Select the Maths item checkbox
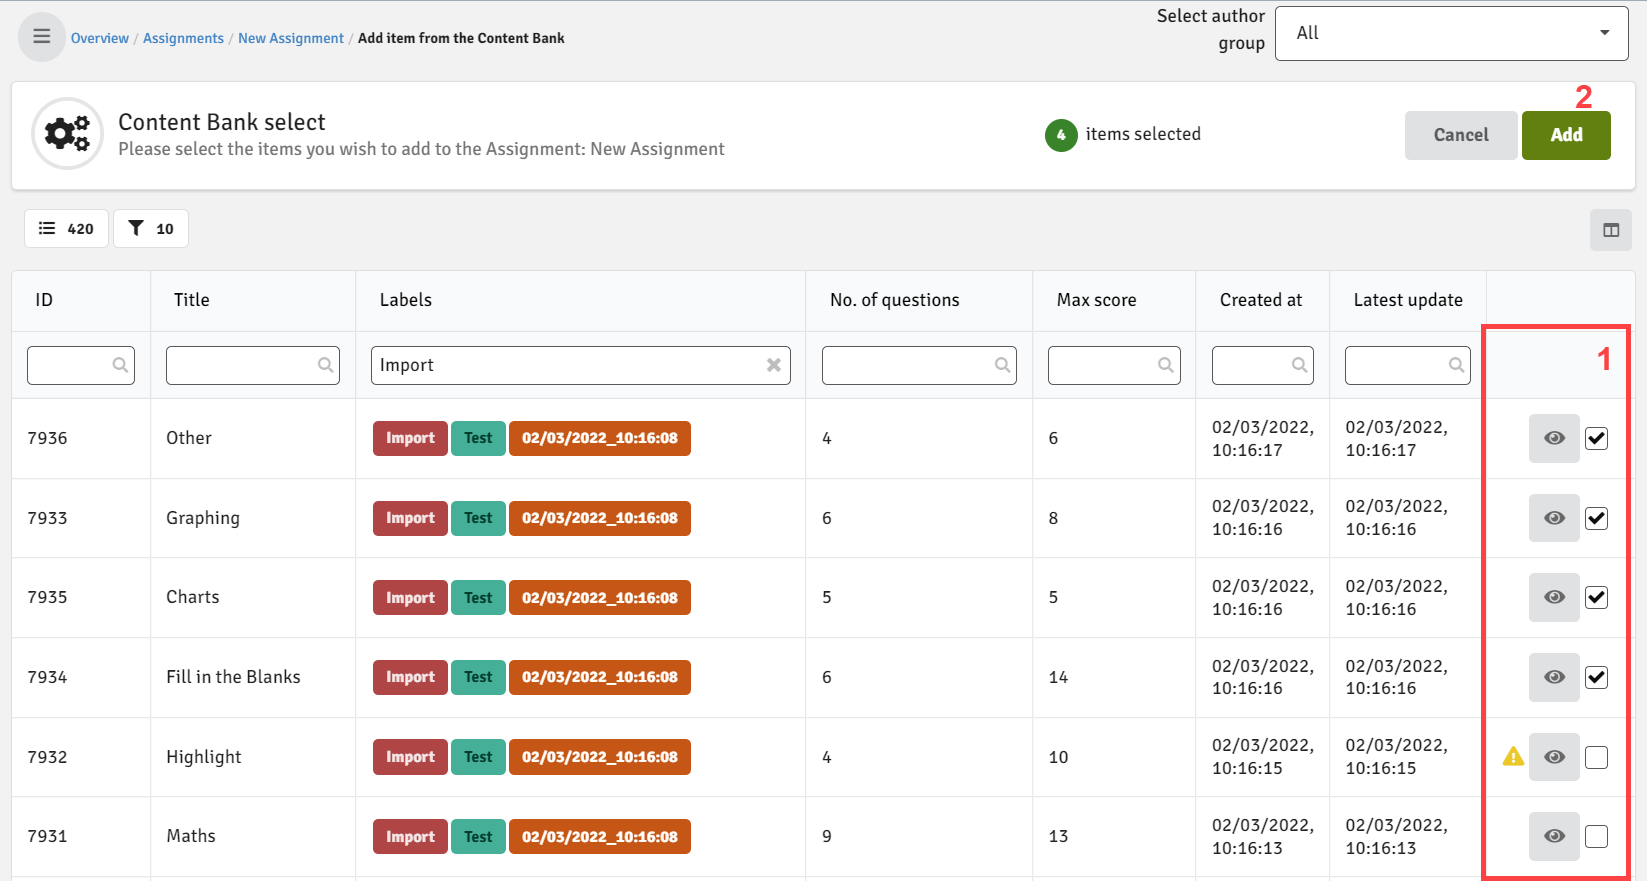The image size is (1647, 881). 1597,836
